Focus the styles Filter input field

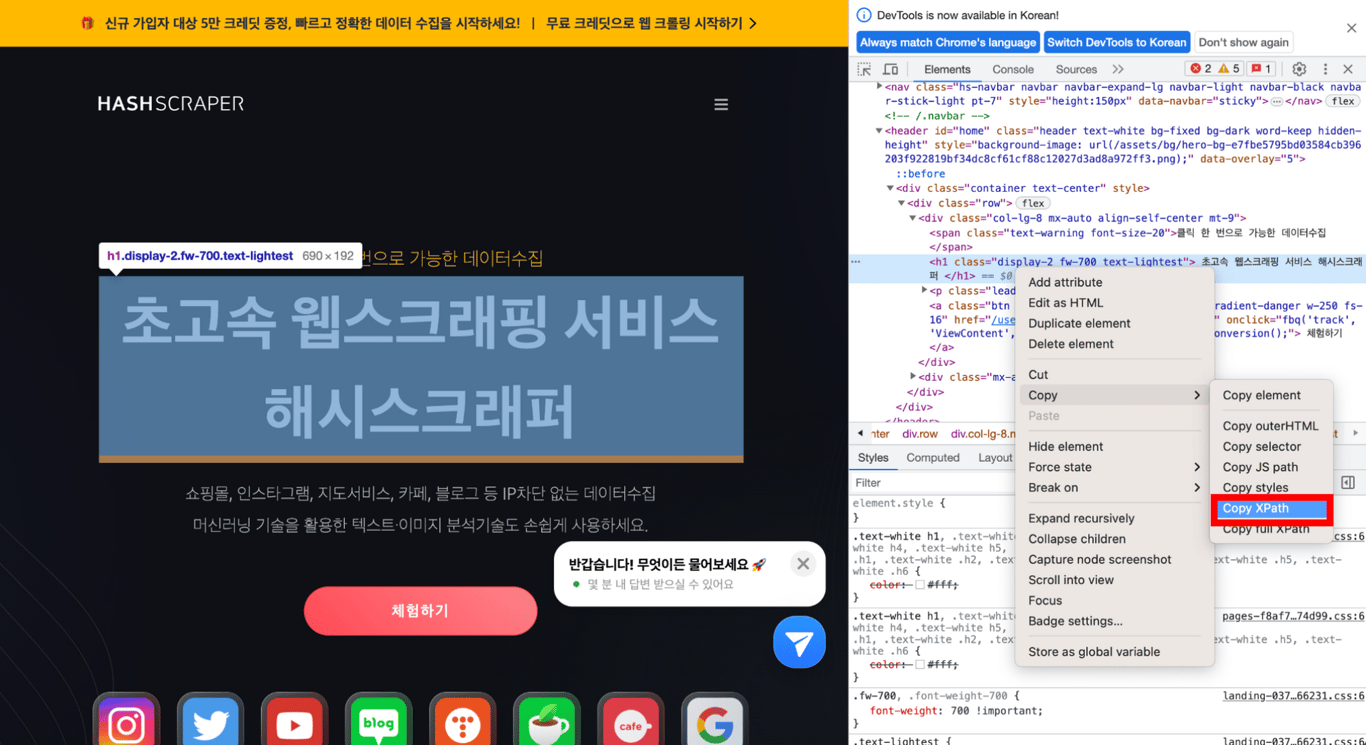930,483
